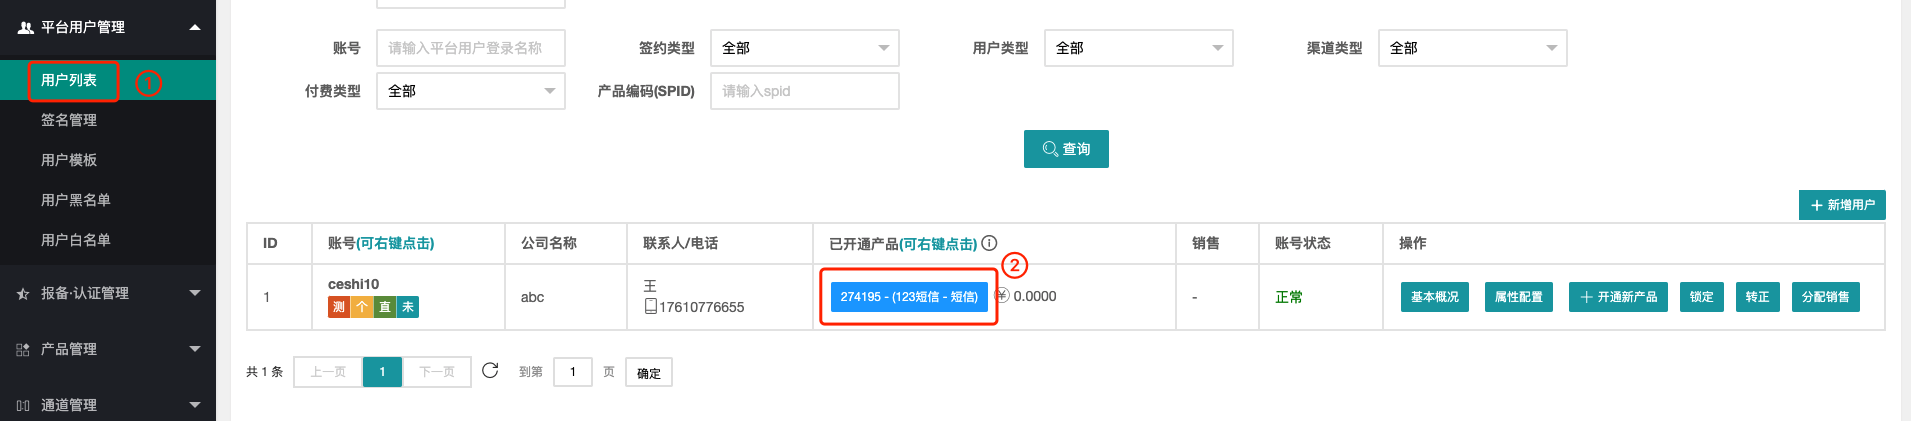Click the yen balance icon
This screenshot has height=421, width=1911.
click(1002, 296)
